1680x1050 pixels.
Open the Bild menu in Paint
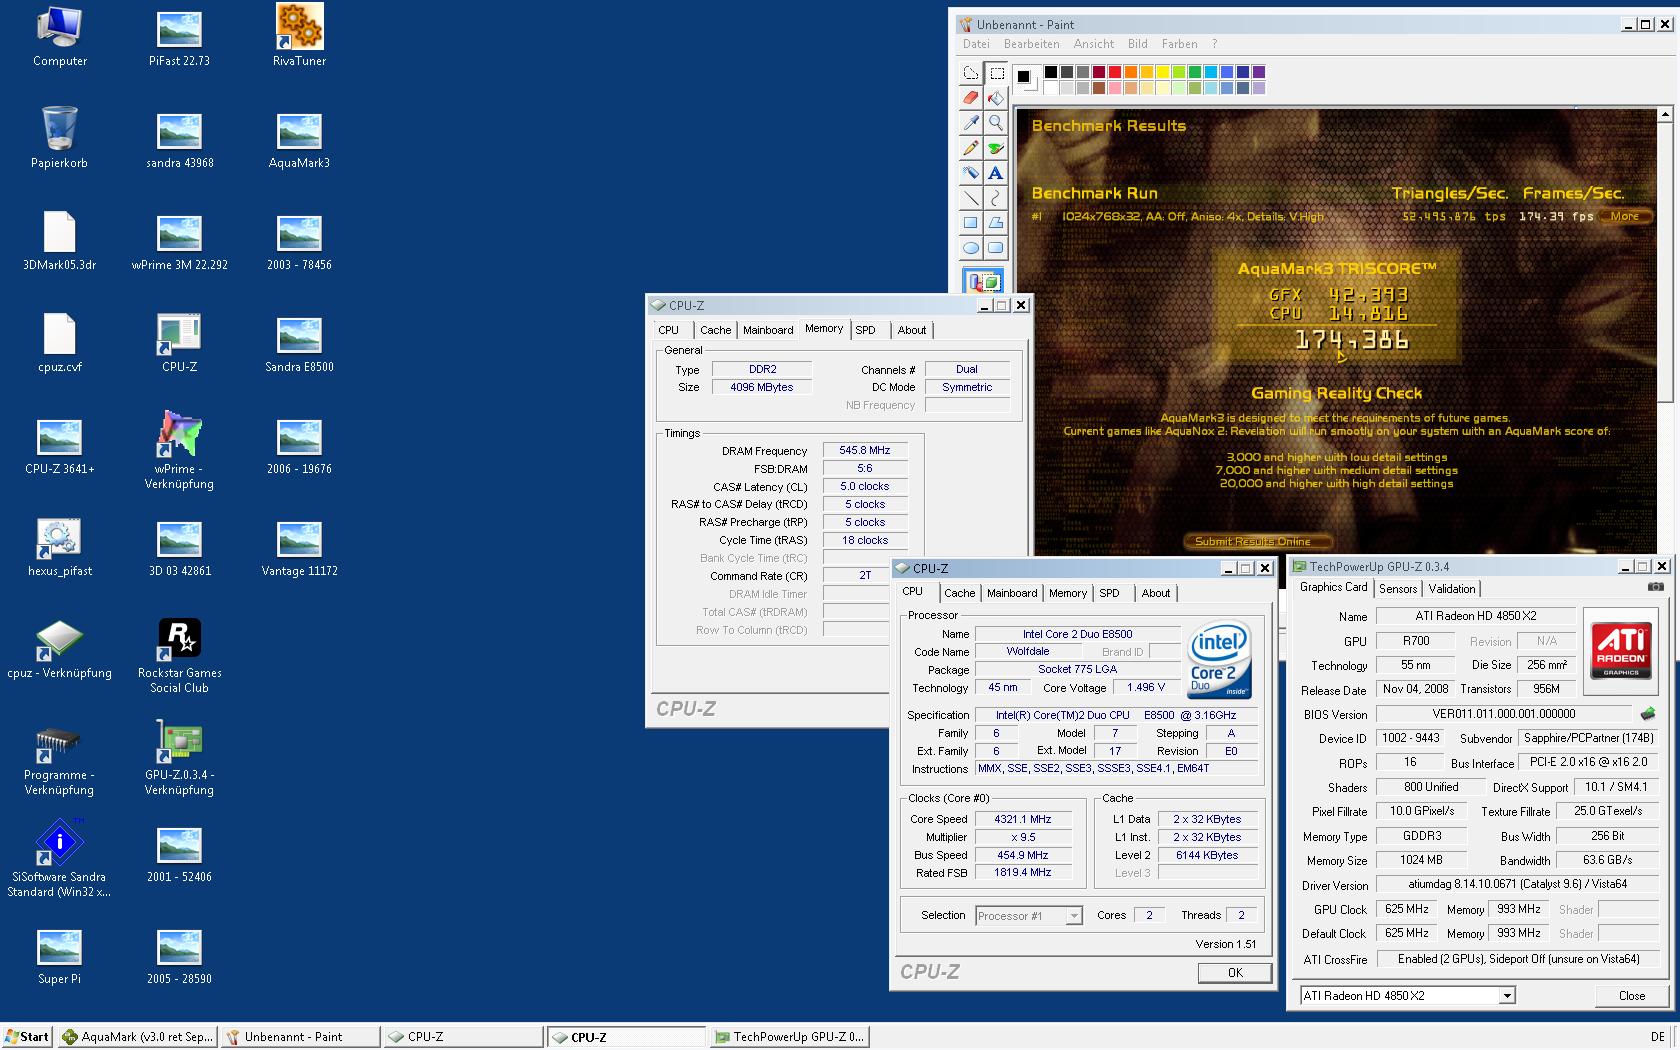pyautogui.click(x=1137, y=44)
